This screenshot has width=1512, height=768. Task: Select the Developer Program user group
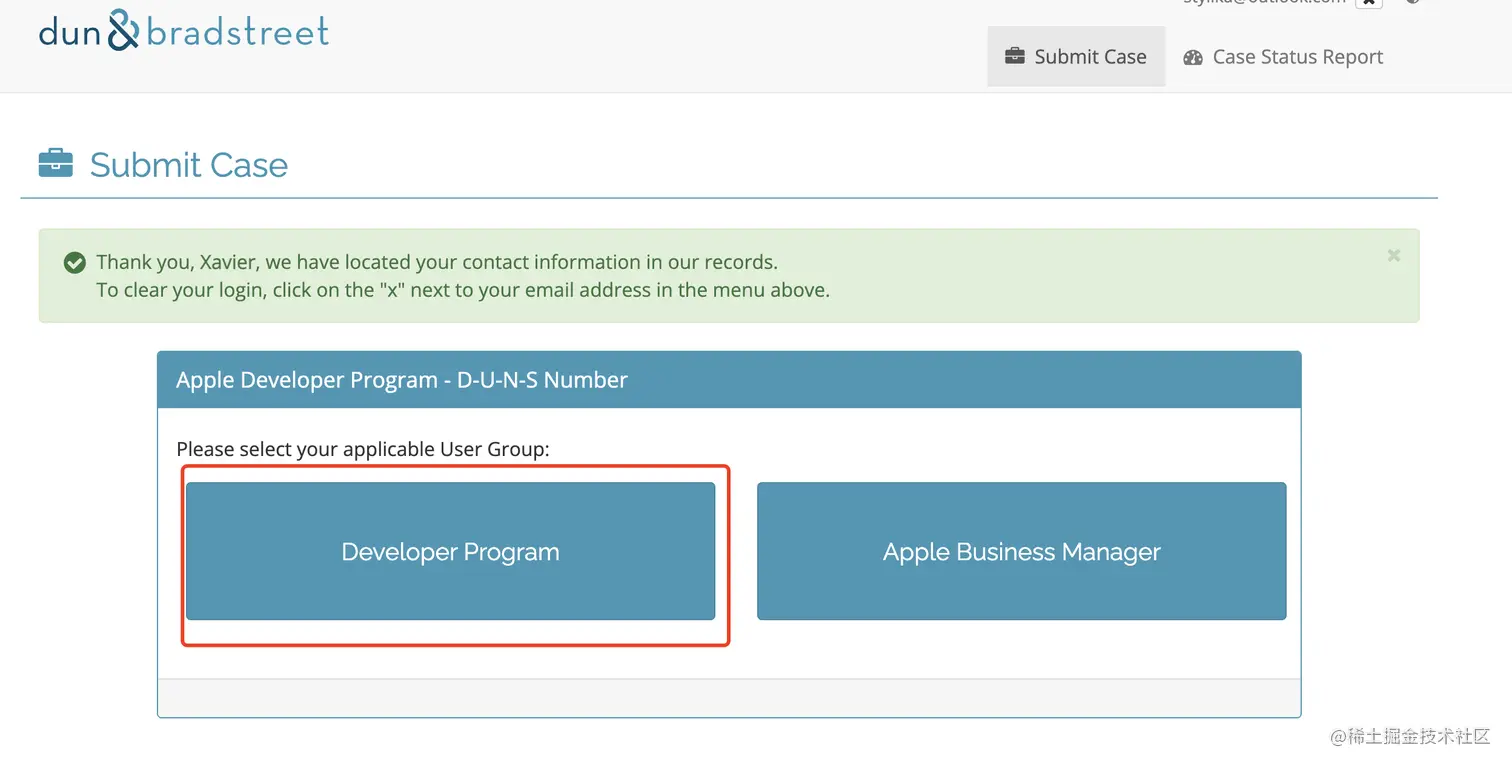[450, 551]
